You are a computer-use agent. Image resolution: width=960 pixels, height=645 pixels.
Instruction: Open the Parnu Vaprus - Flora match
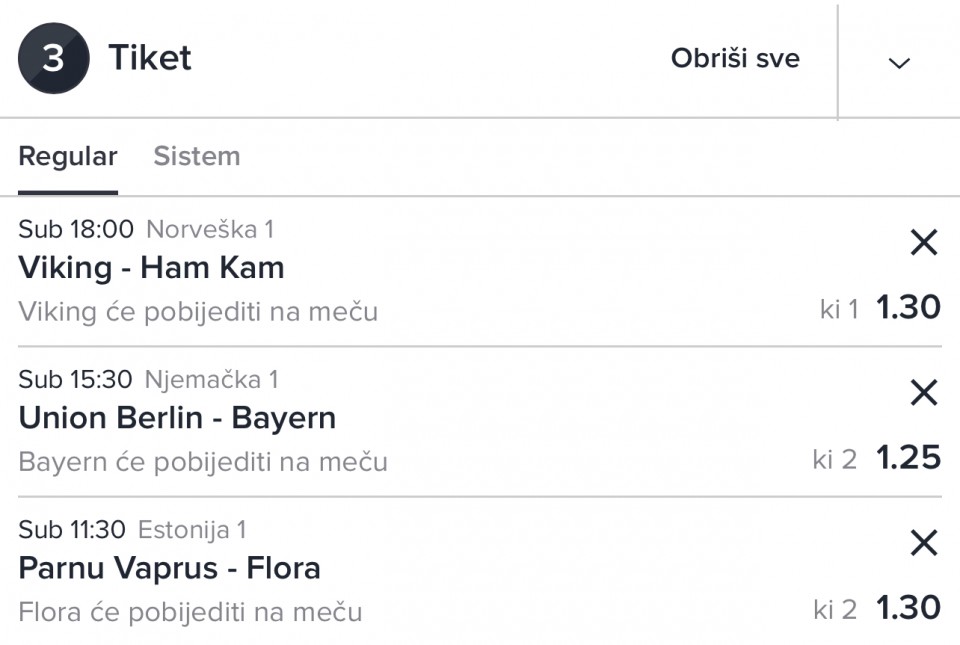pos(169,568)
